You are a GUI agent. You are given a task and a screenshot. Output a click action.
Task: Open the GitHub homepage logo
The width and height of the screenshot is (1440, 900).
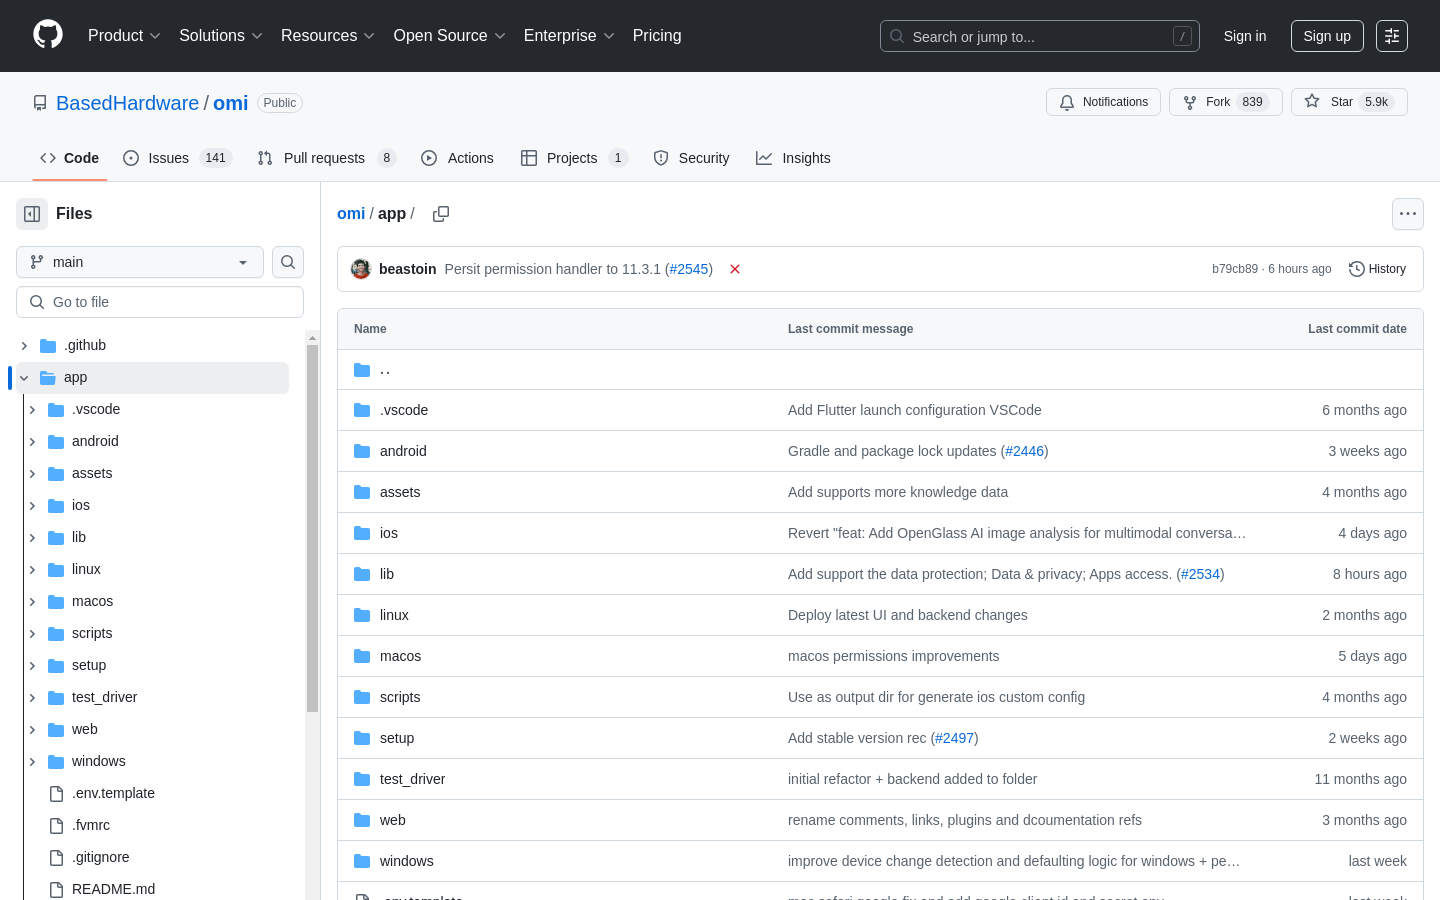[x=48, y=35]
